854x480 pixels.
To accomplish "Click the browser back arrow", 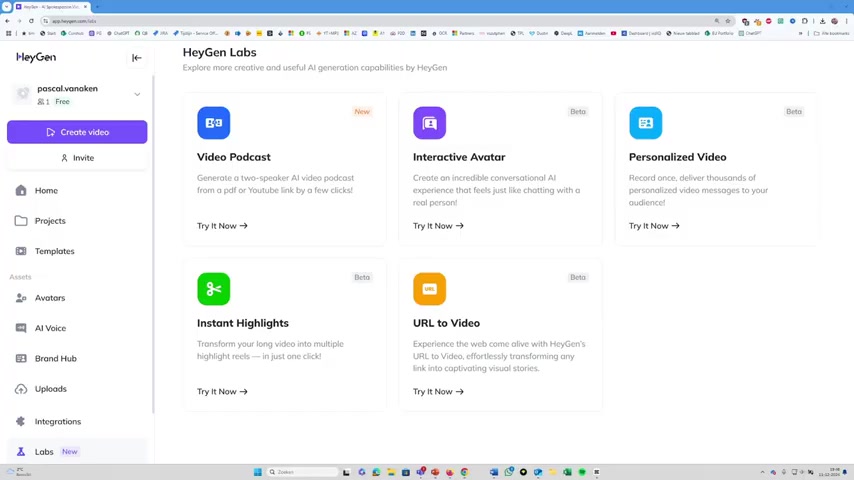I will click(x=8, y=21).
